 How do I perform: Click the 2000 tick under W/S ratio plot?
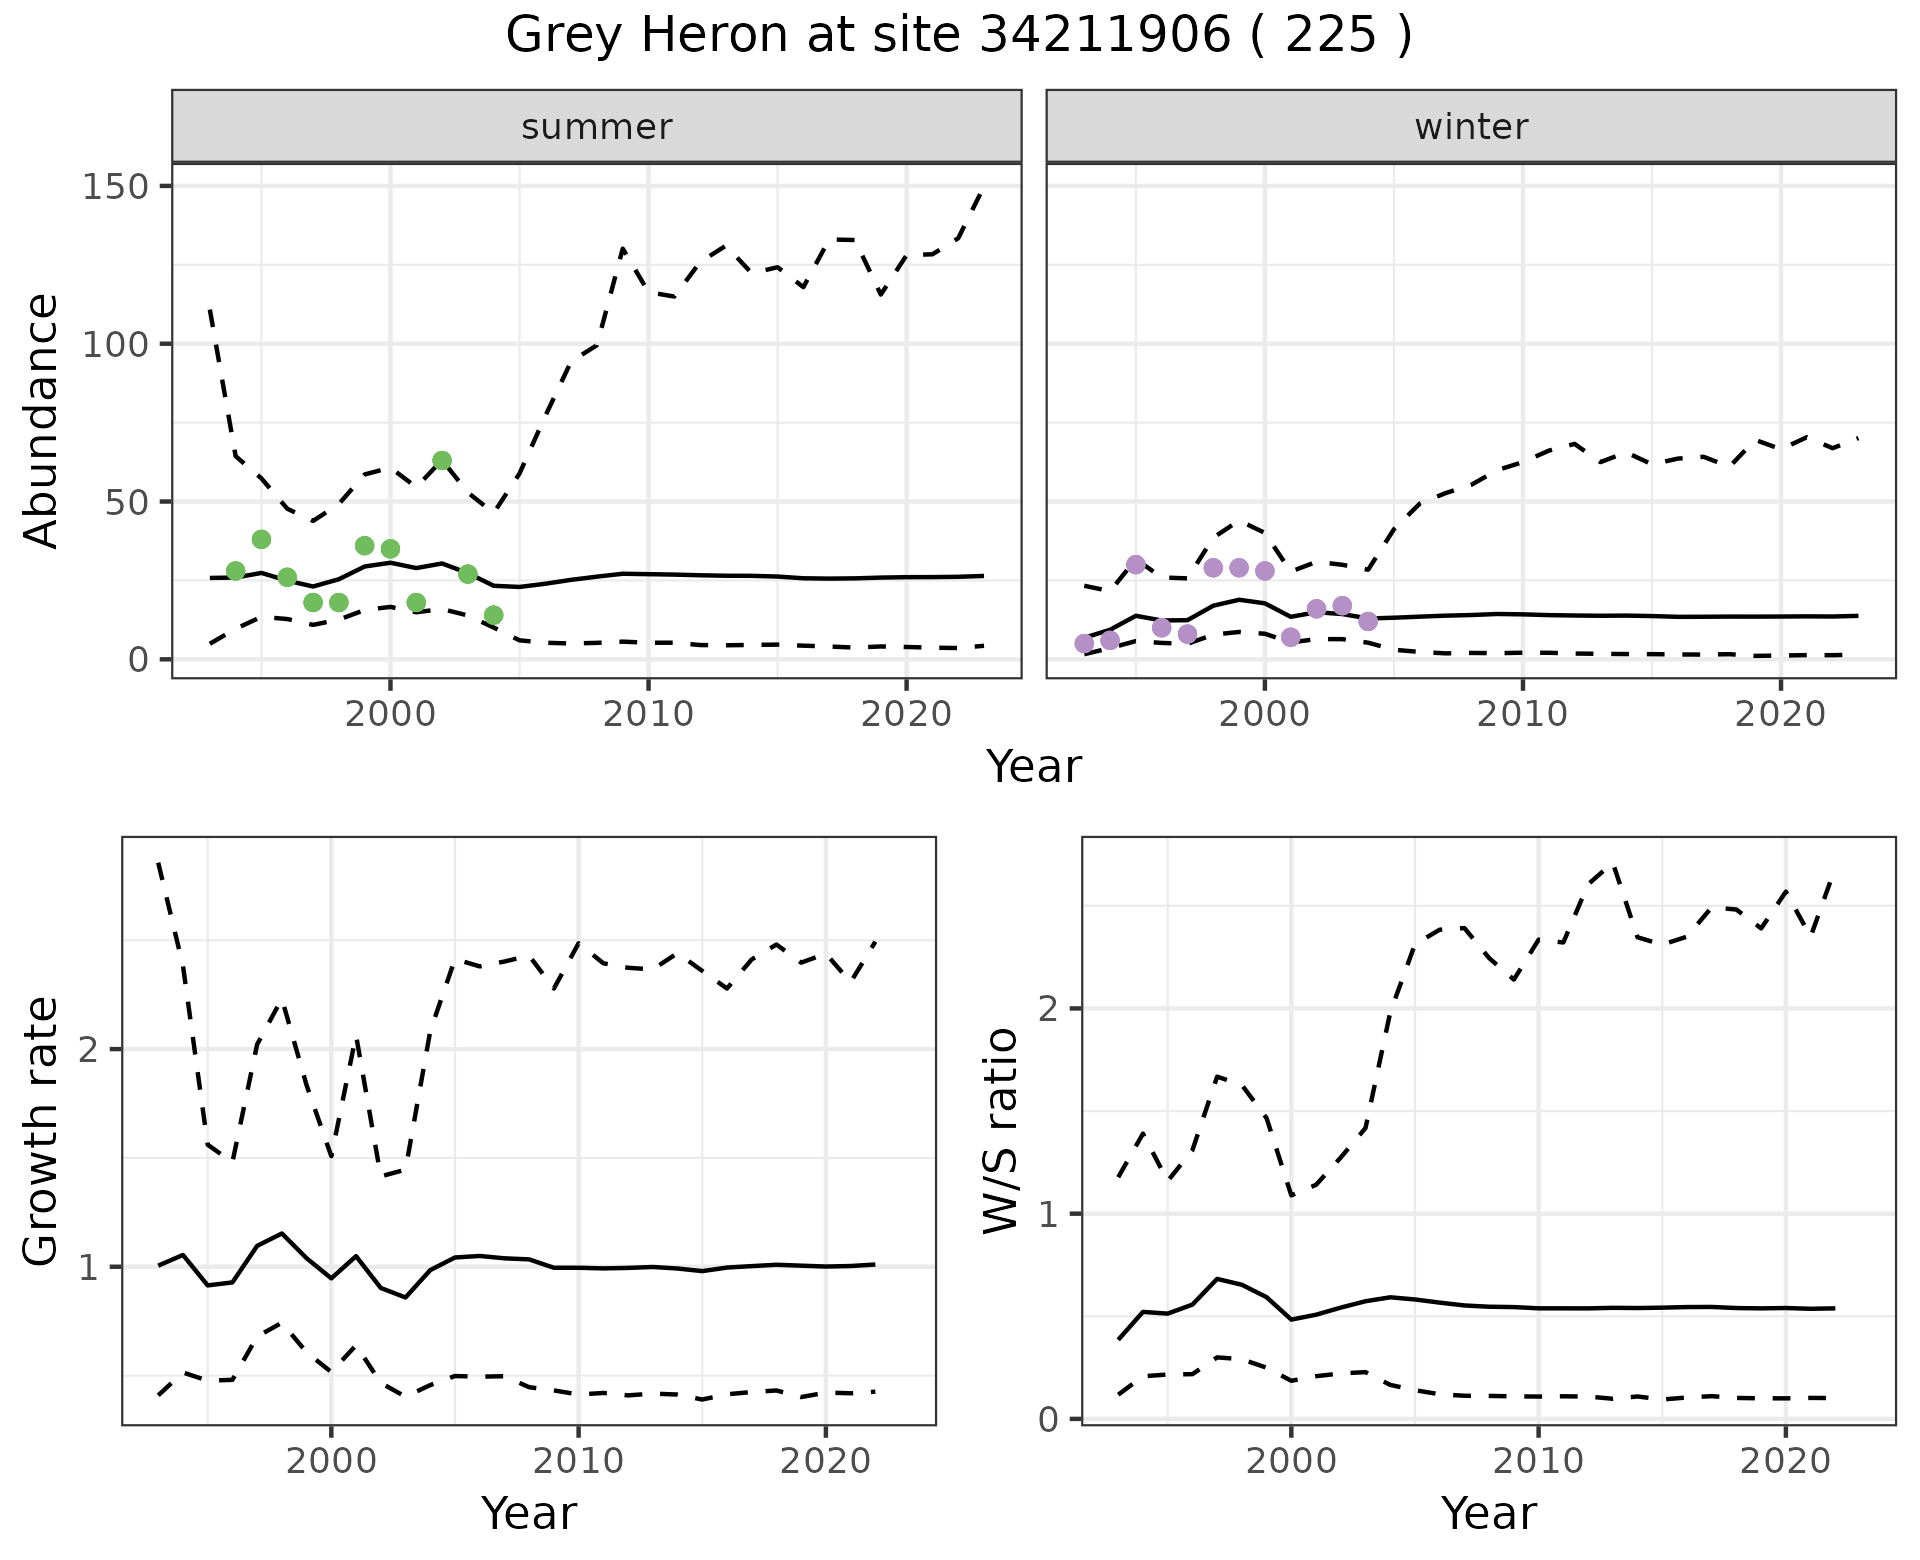click(1291, 1461)
